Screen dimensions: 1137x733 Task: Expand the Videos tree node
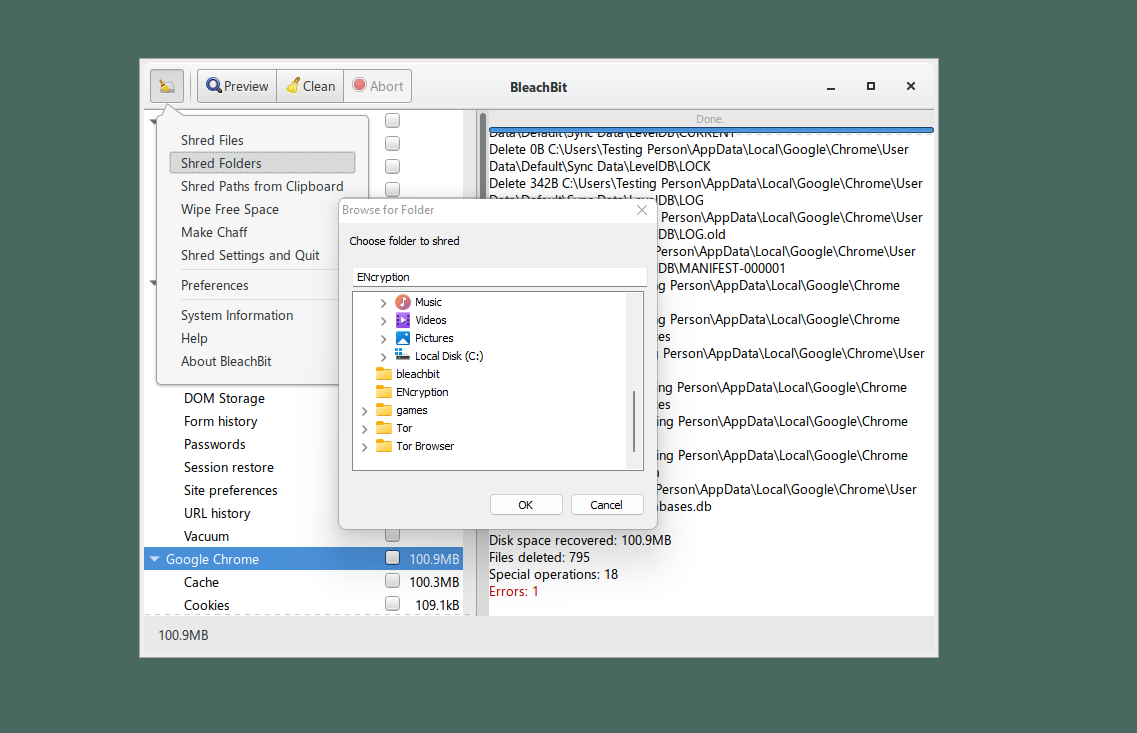click(x=384, y=321)
